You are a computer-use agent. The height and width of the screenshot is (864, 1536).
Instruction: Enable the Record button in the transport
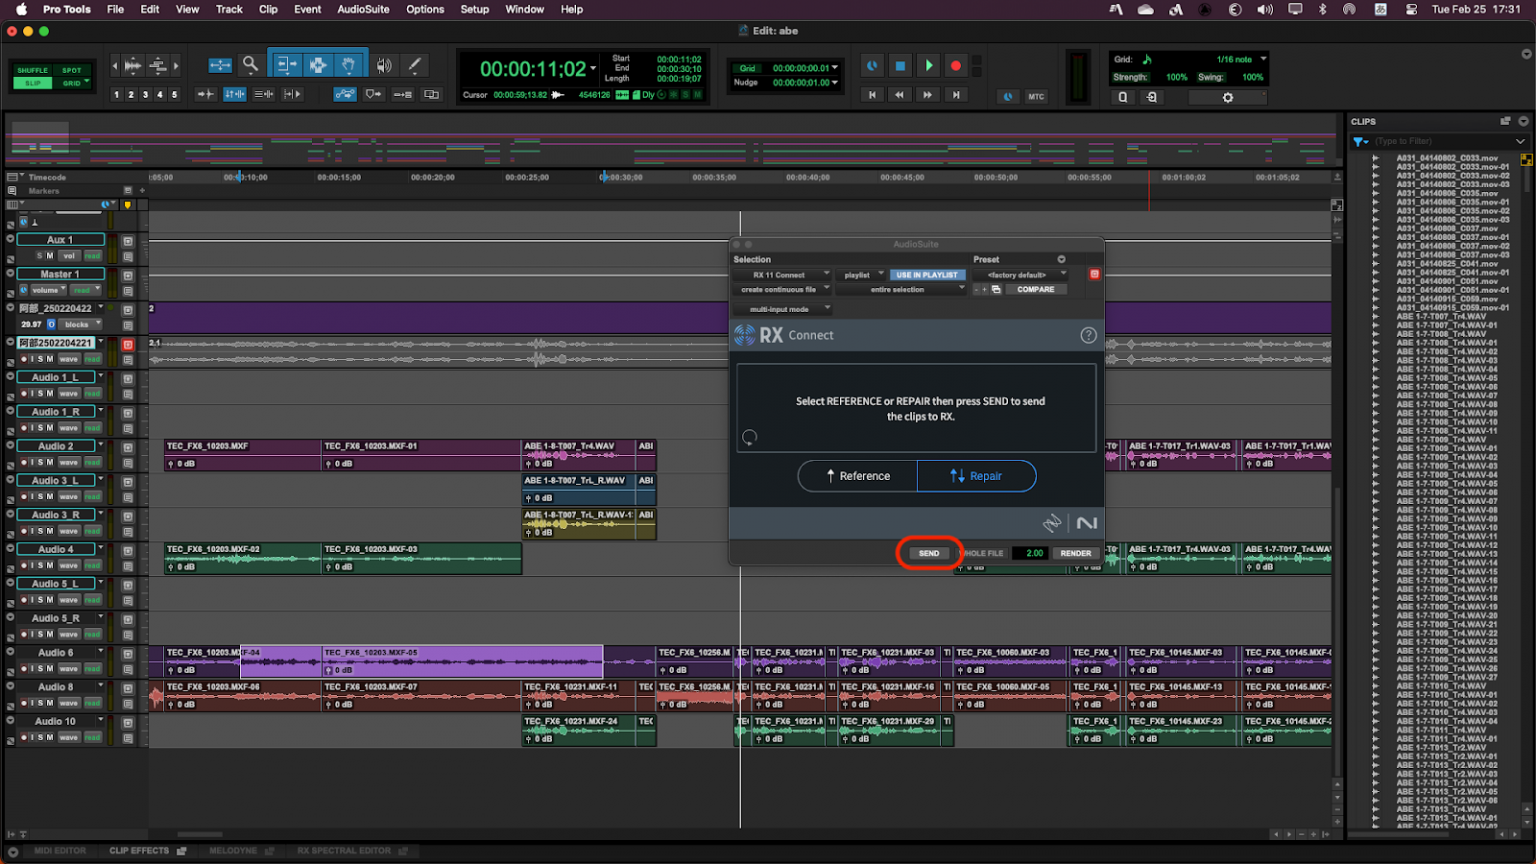point(958,65)
